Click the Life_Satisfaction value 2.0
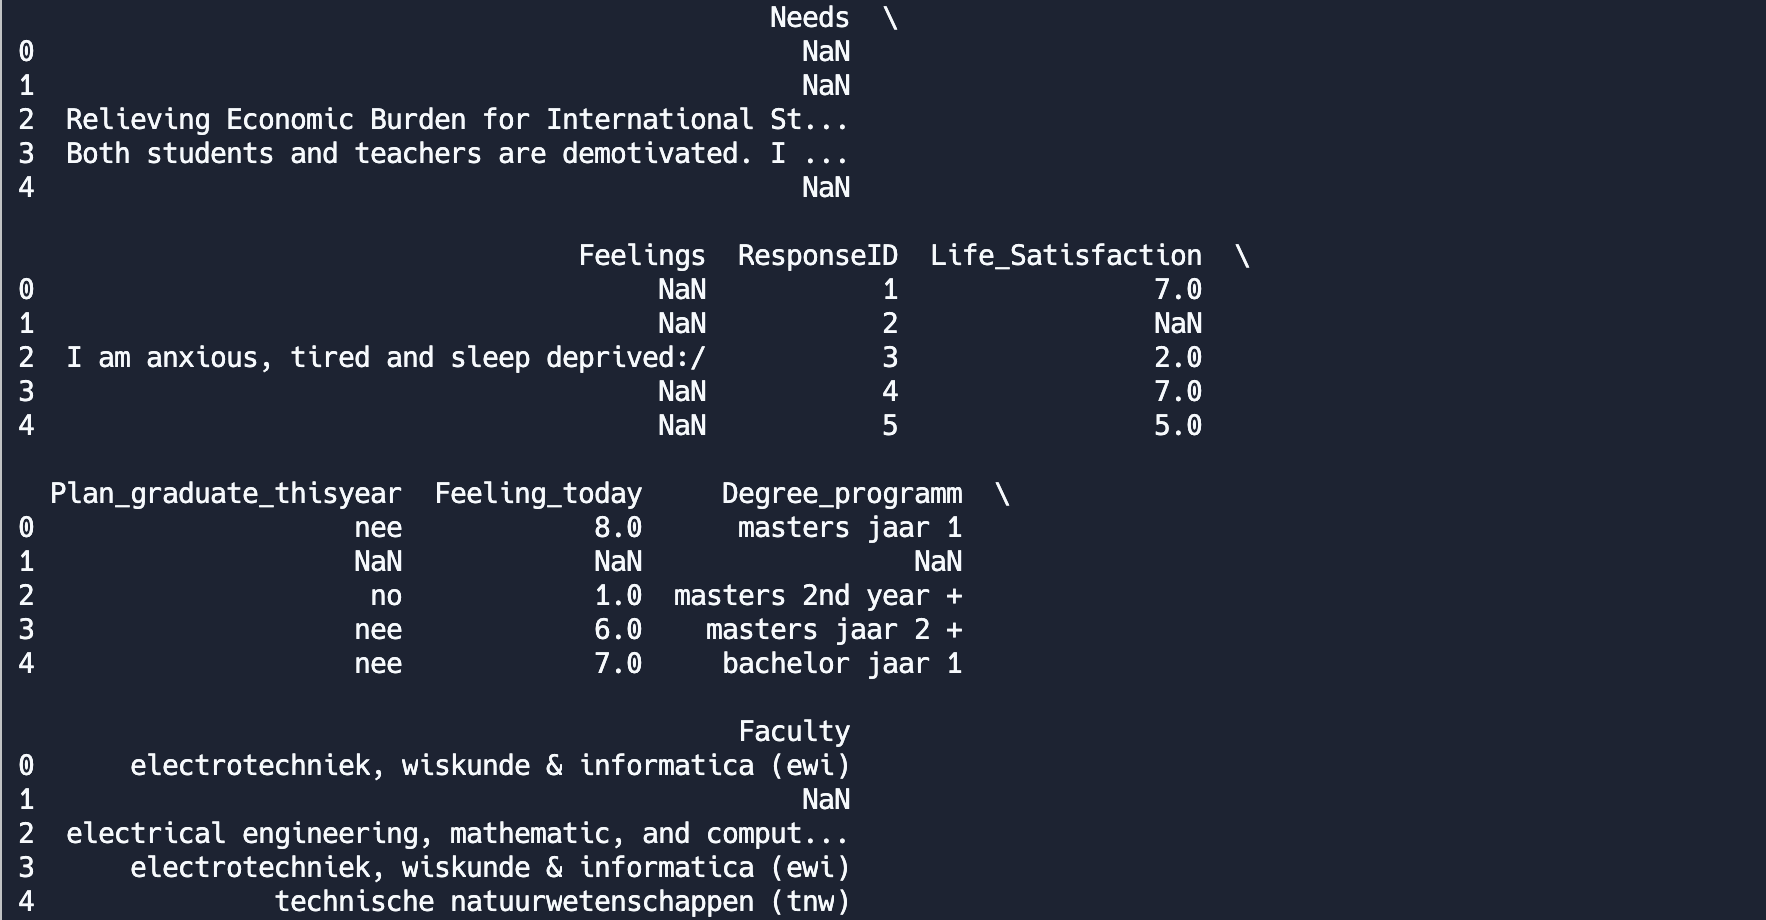The width and height of the screenshot is (1766, 920). click(1177, 358)
